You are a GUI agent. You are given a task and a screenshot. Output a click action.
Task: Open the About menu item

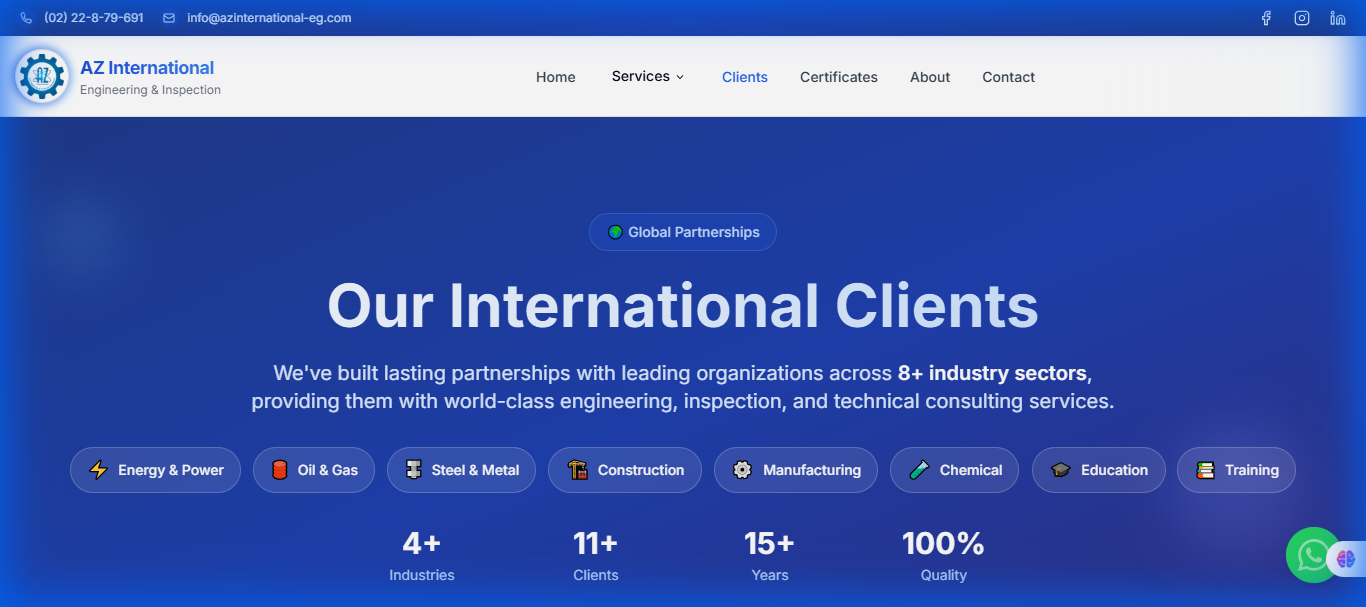click(x=929, y=77)
